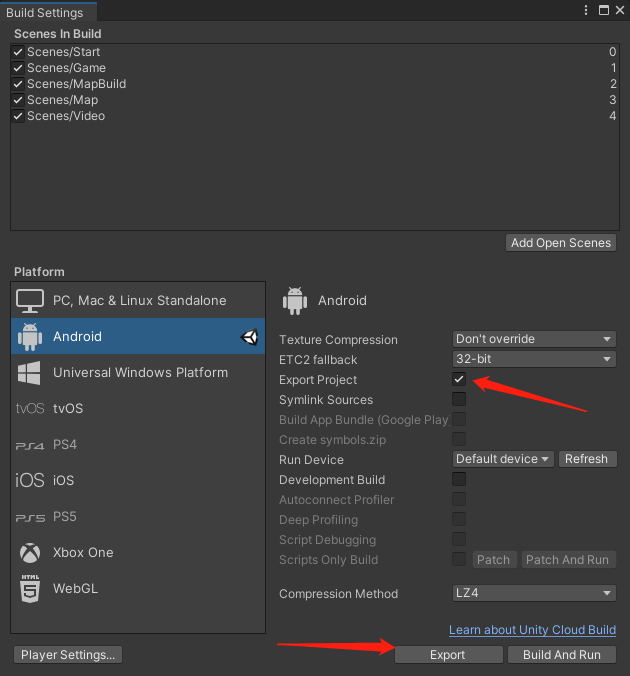Click the Xbox One logo icon
The image size is (630, 676).
click(x=30, y=553)
